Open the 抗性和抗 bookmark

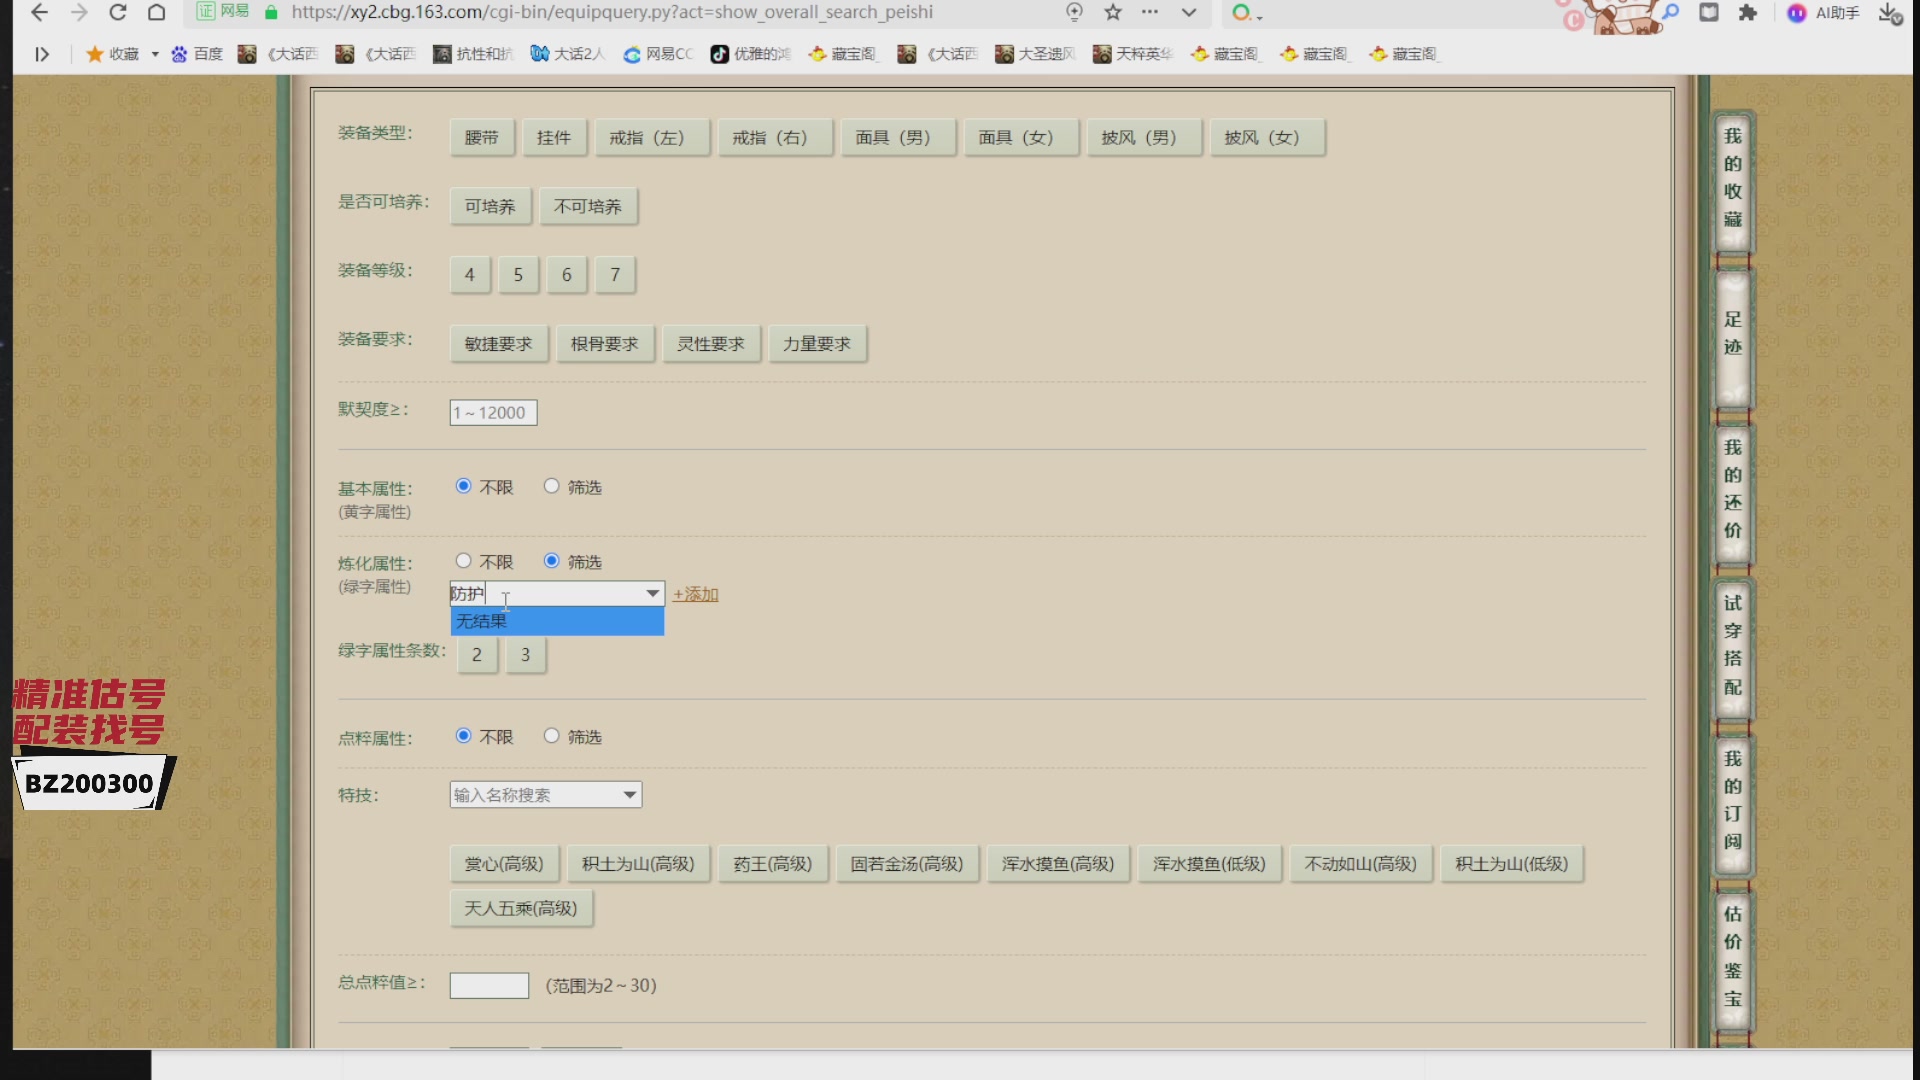click(x=473, y=54)
